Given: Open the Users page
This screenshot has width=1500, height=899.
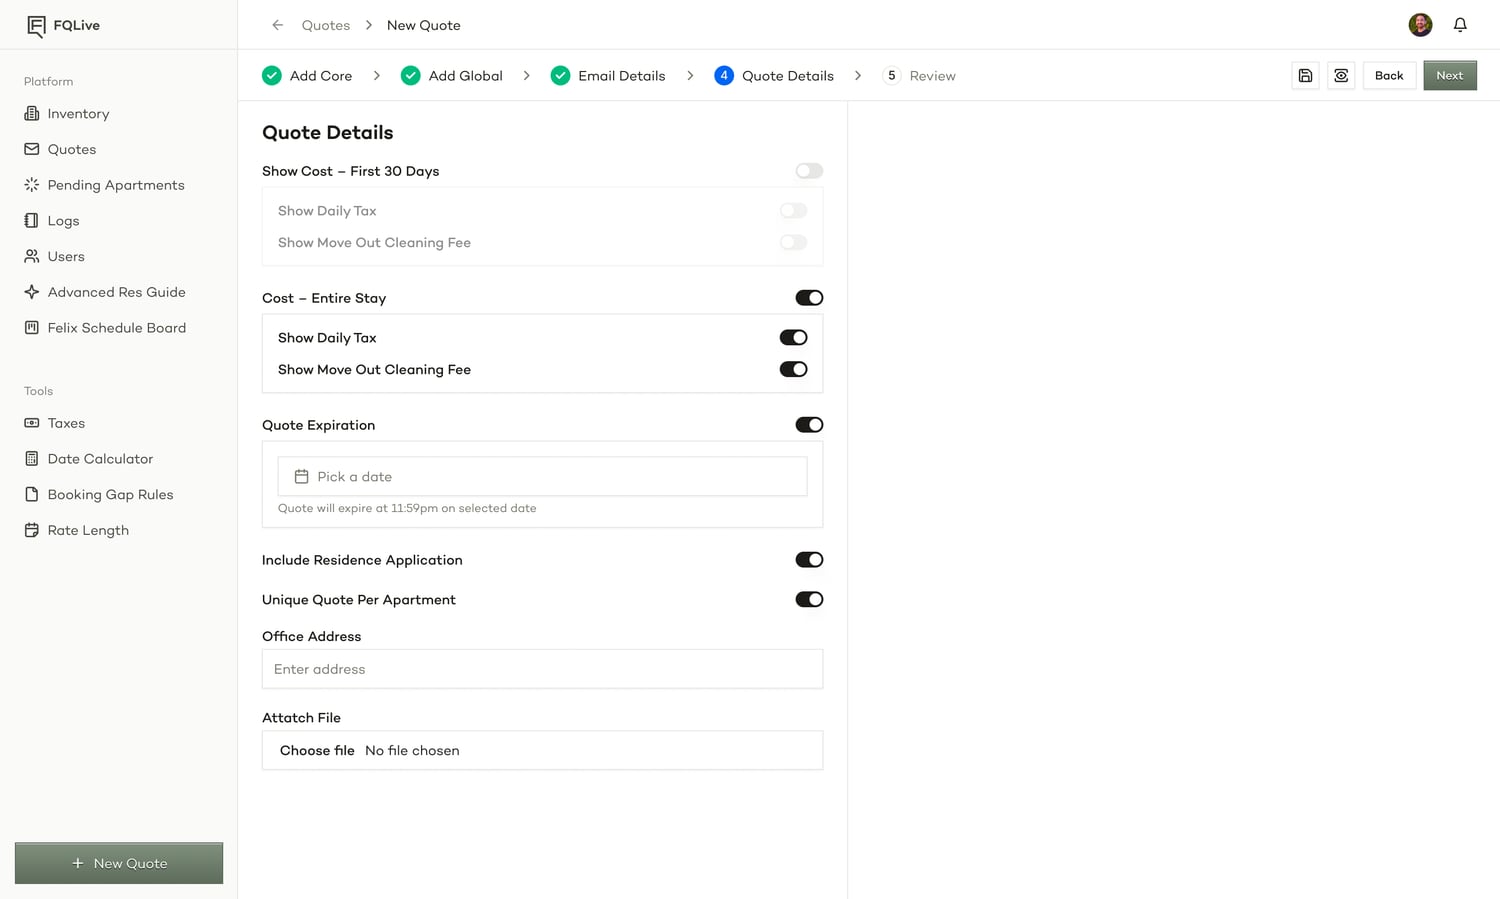Looking at the screenshot, I should (55, 257).
